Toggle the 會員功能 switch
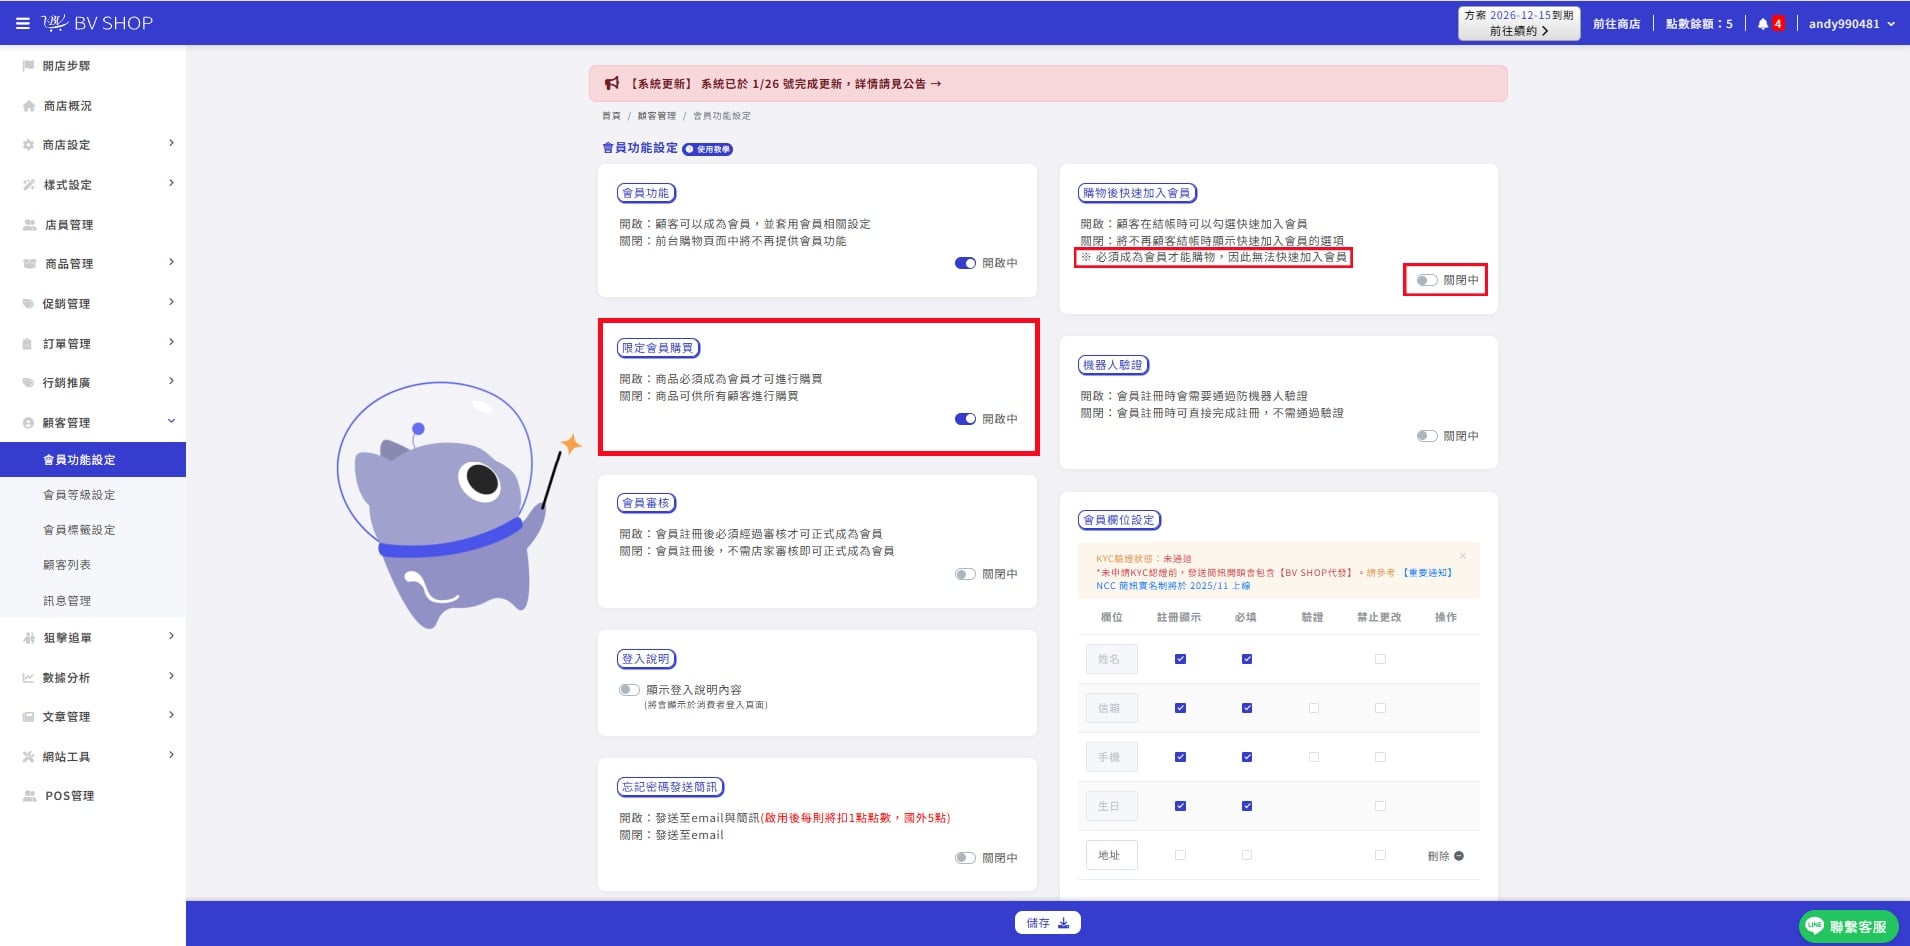 pyautogui.click(x=965, y=263)
